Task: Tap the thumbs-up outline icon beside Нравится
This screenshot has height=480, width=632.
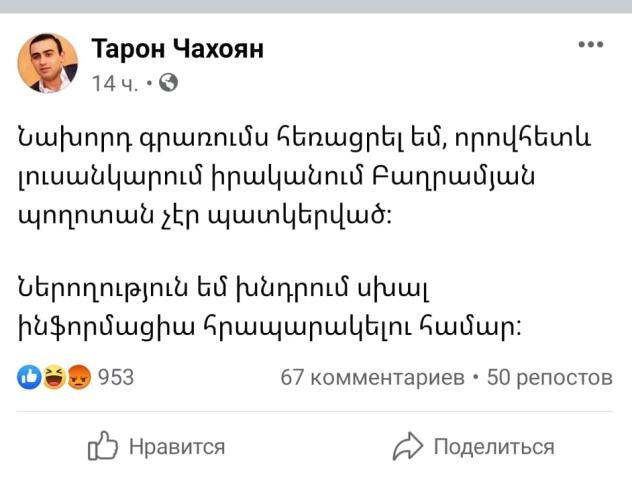Action: tap(103, 445)
